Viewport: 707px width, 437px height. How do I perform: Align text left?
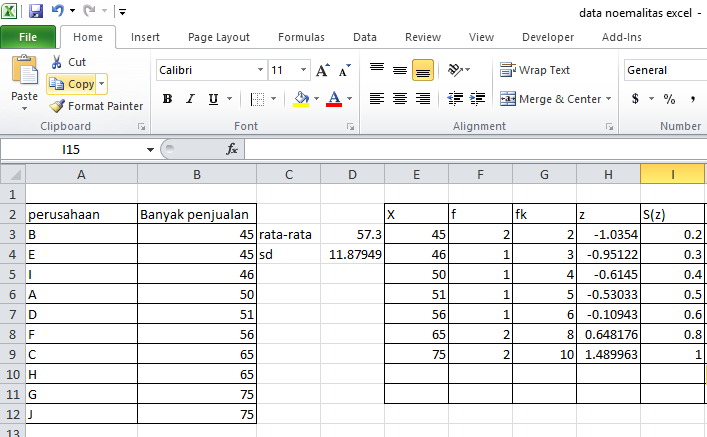tap(377, 98)
